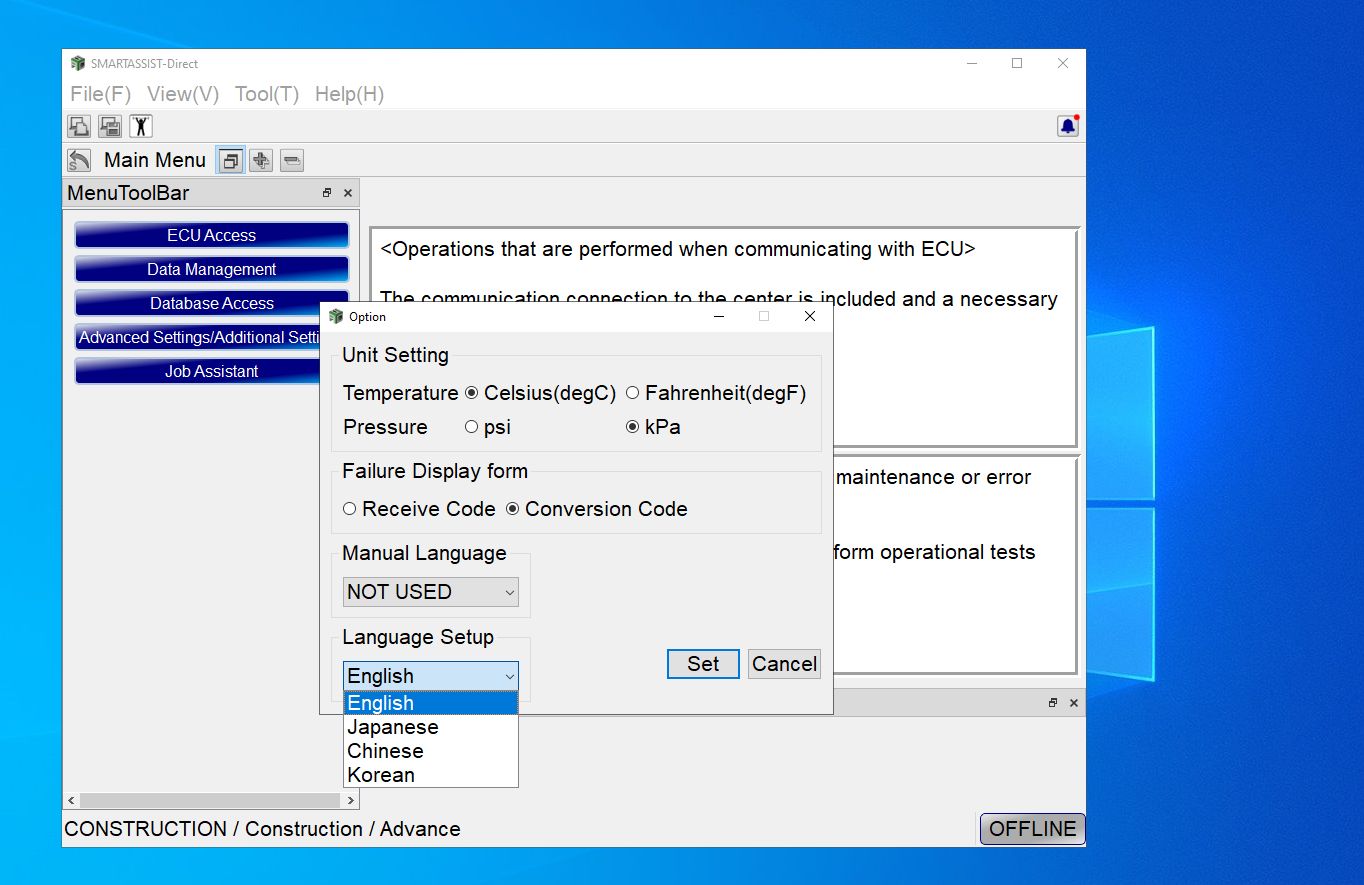Choose Japanese from the language list
Image resolution: width=1364 pixels, height=885 pixels.
[393, 727]
